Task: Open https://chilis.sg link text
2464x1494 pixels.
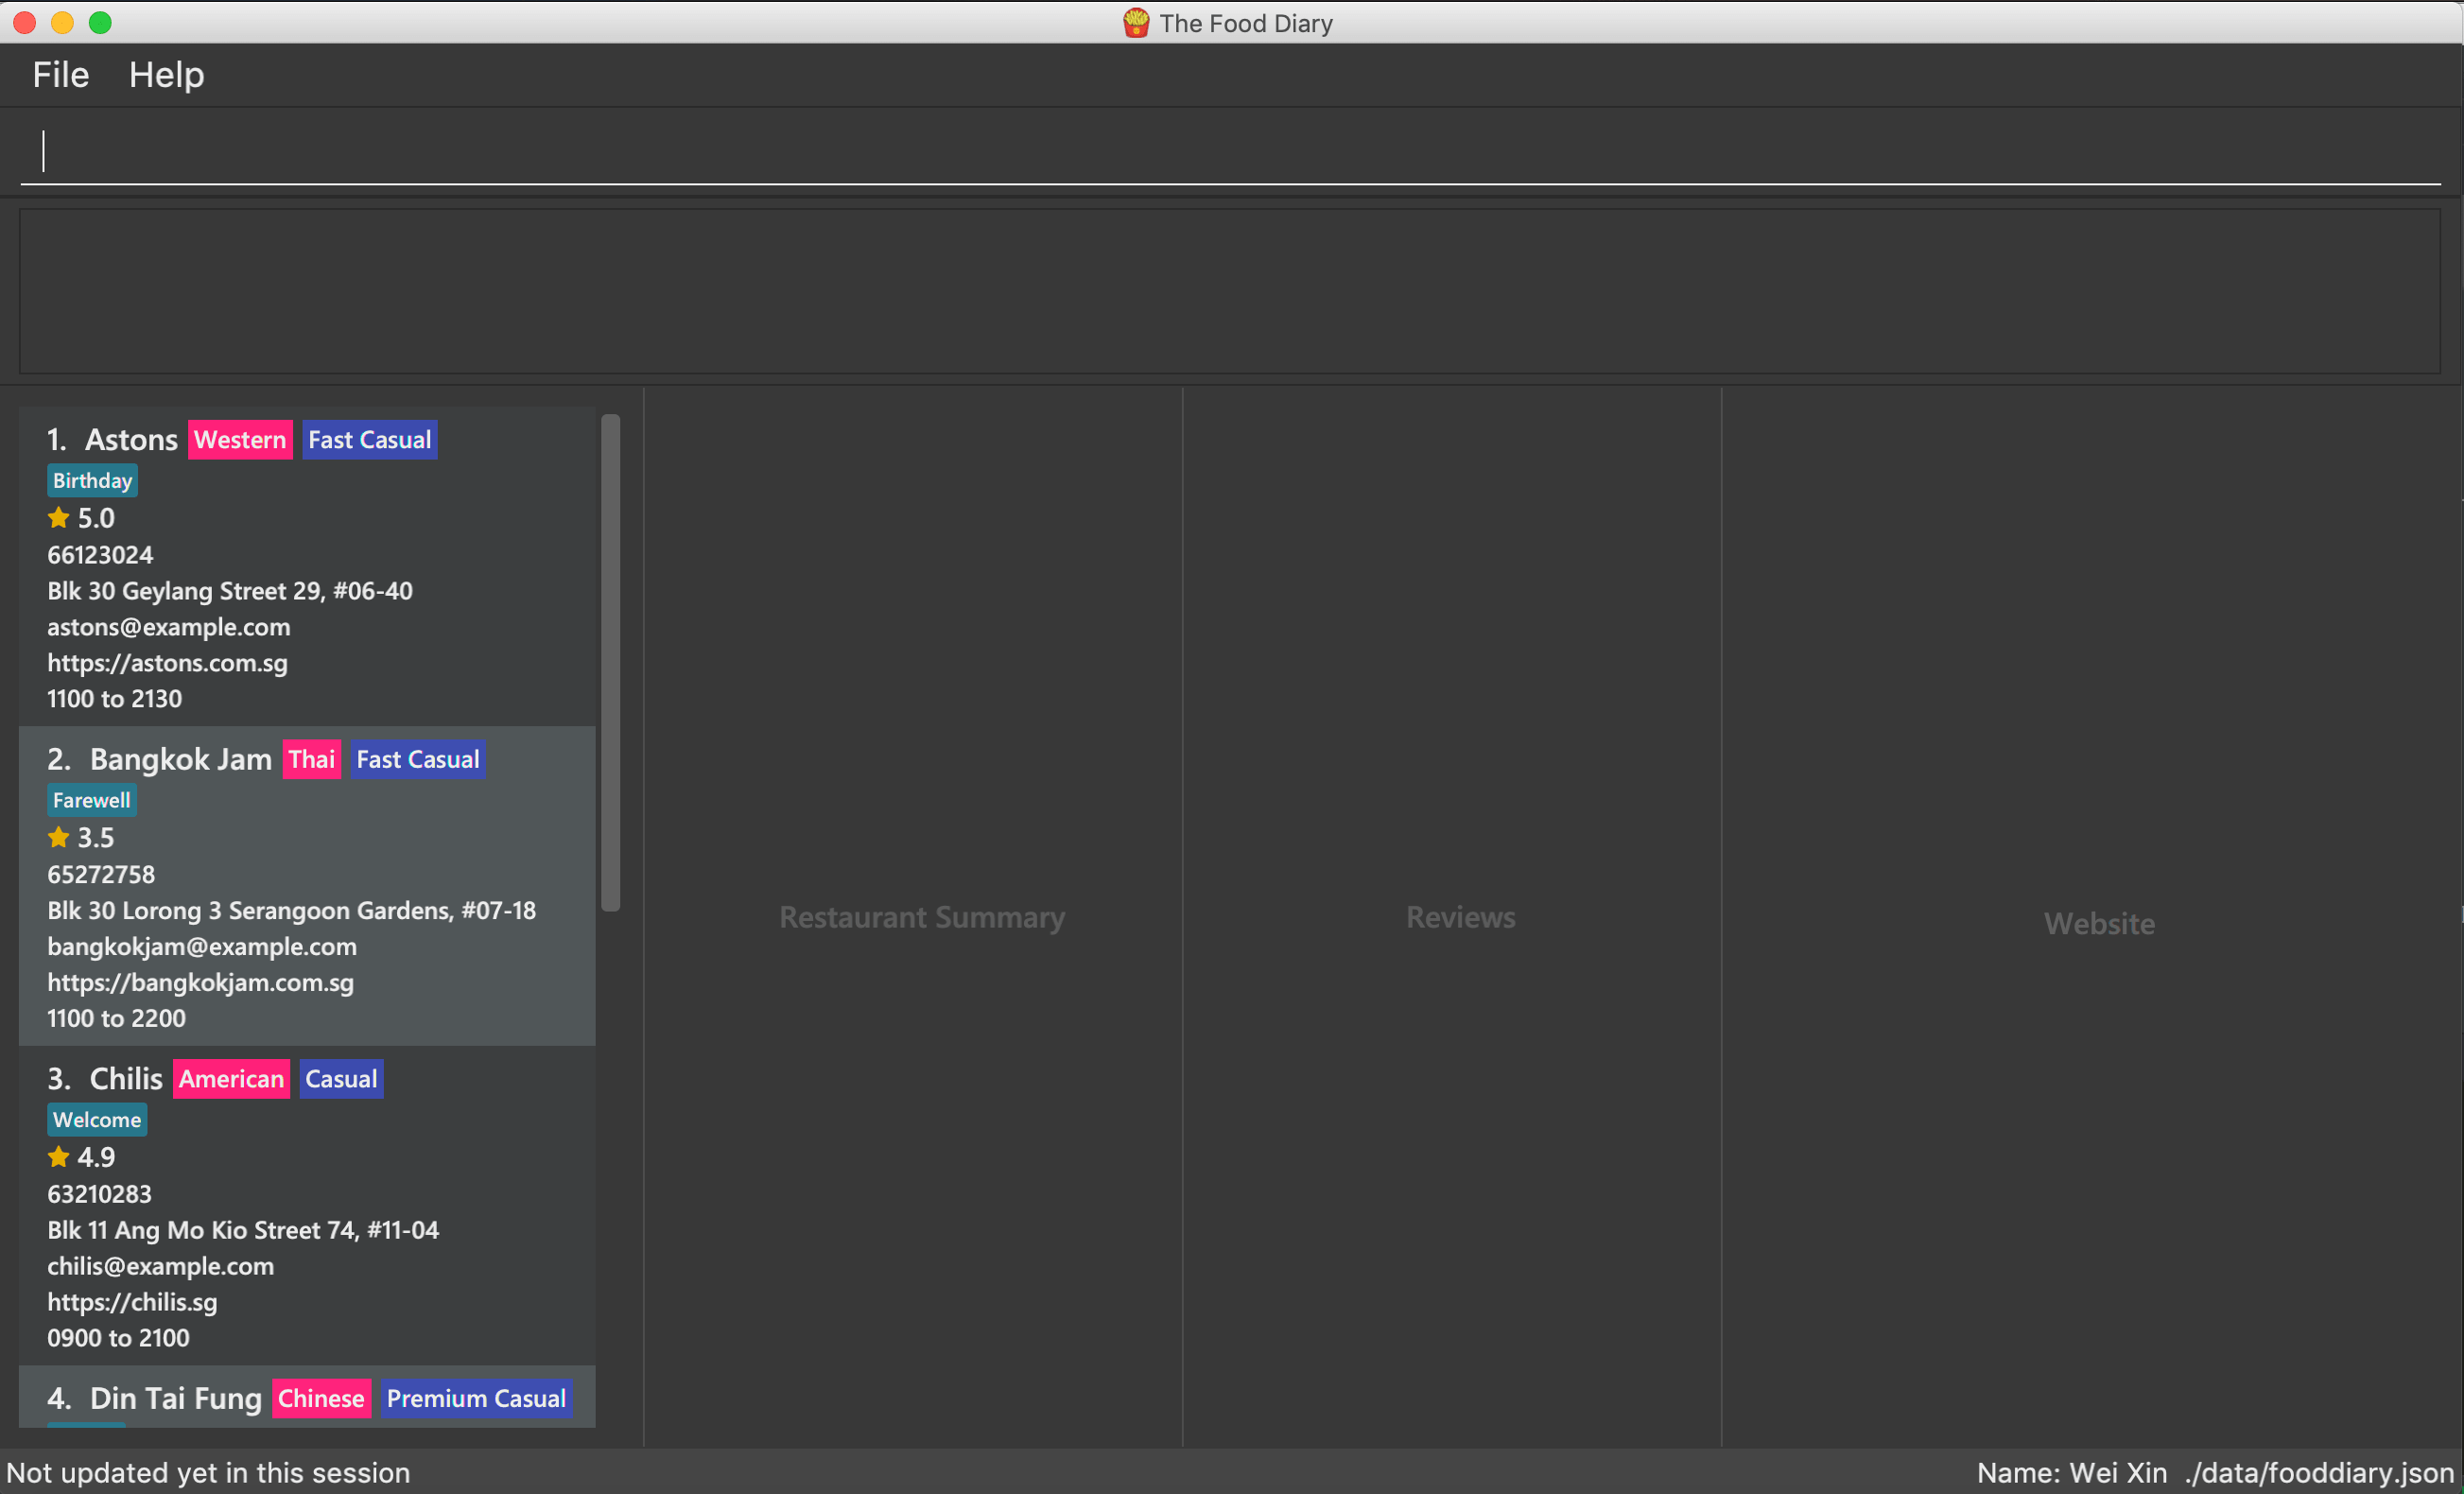Action: tap(132, 1302)
